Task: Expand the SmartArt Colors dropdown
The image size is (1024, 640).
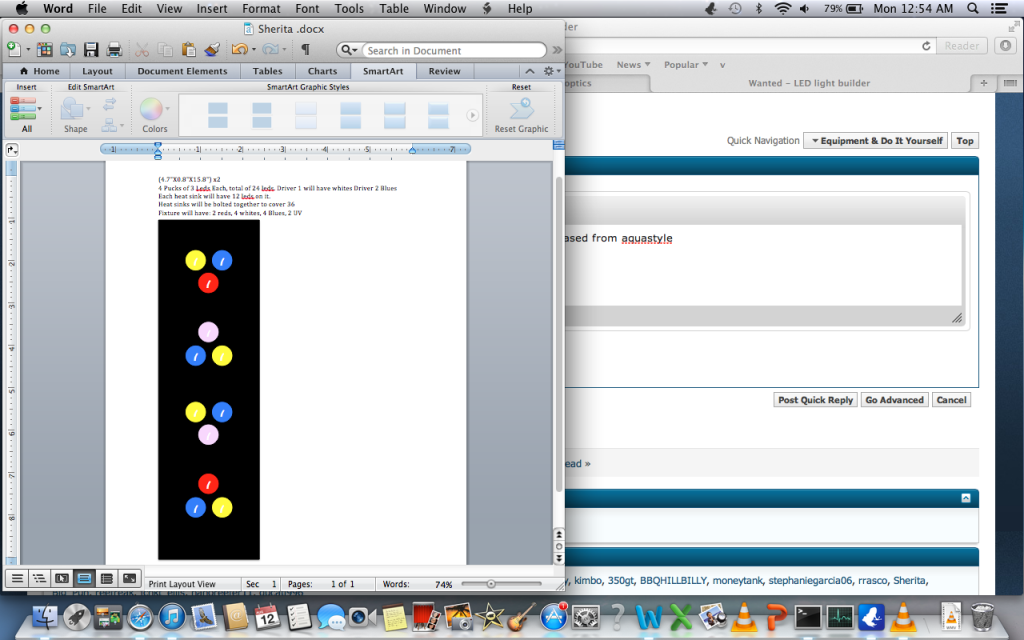Action: pos(154,114)
